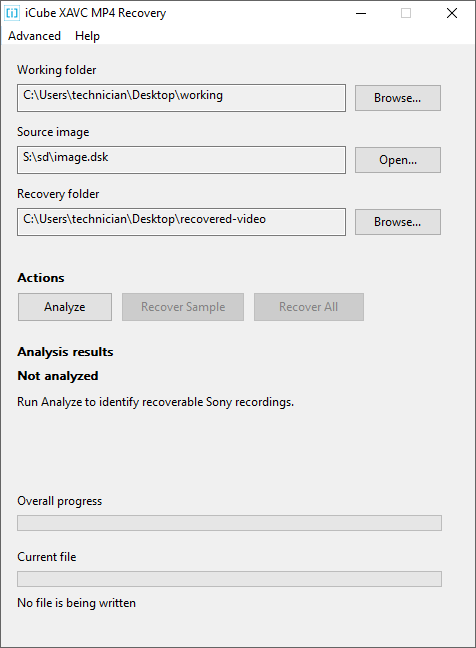476x648 pixels.
Task: Open a Source image file
Action: tap(397, 160)
